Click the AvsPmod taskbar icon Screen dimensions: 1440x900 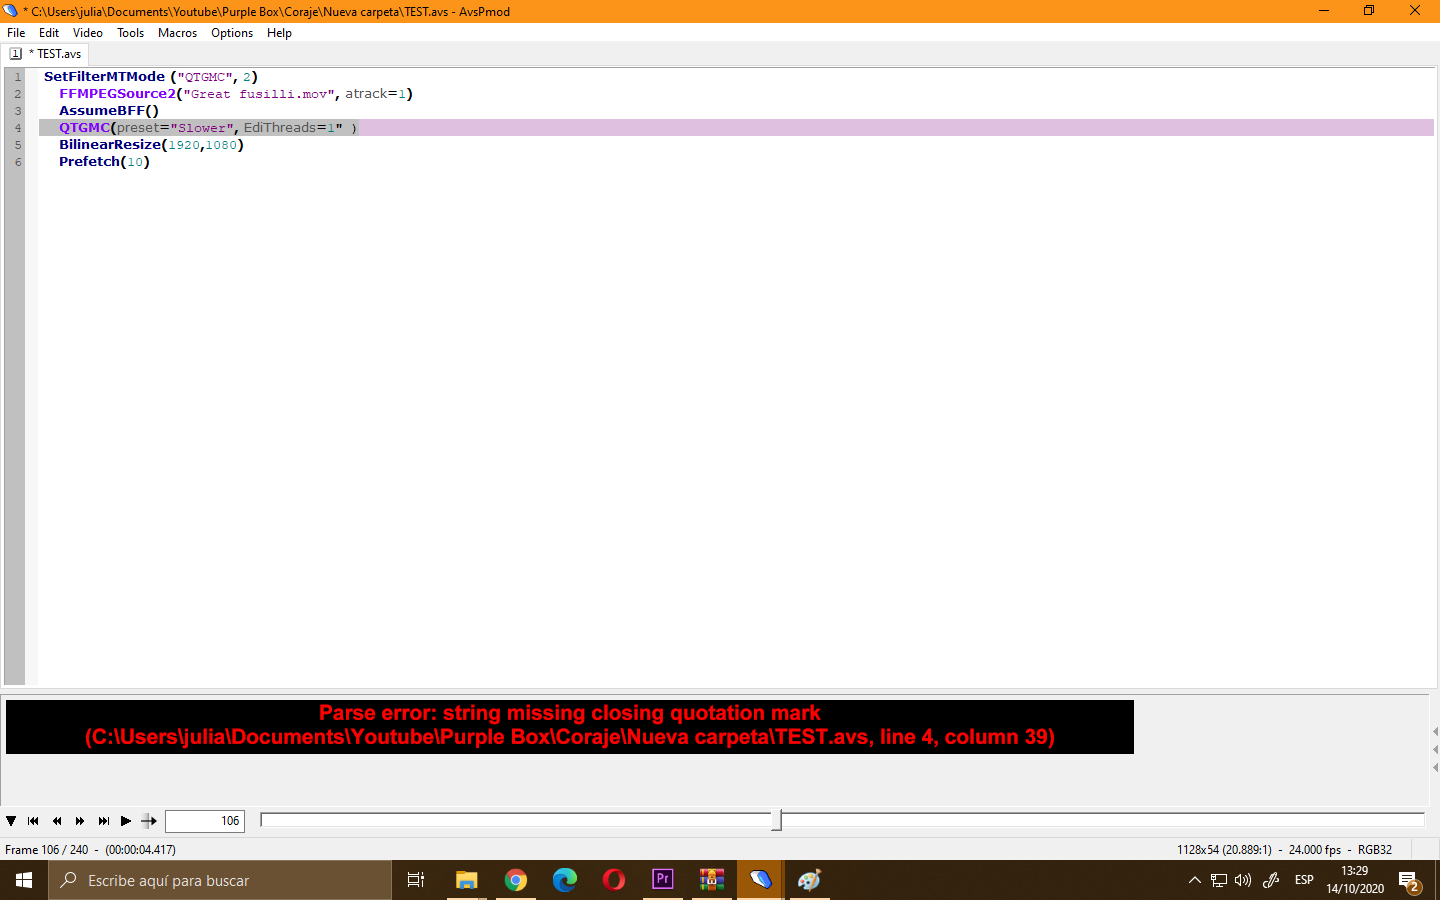[761, 880]
